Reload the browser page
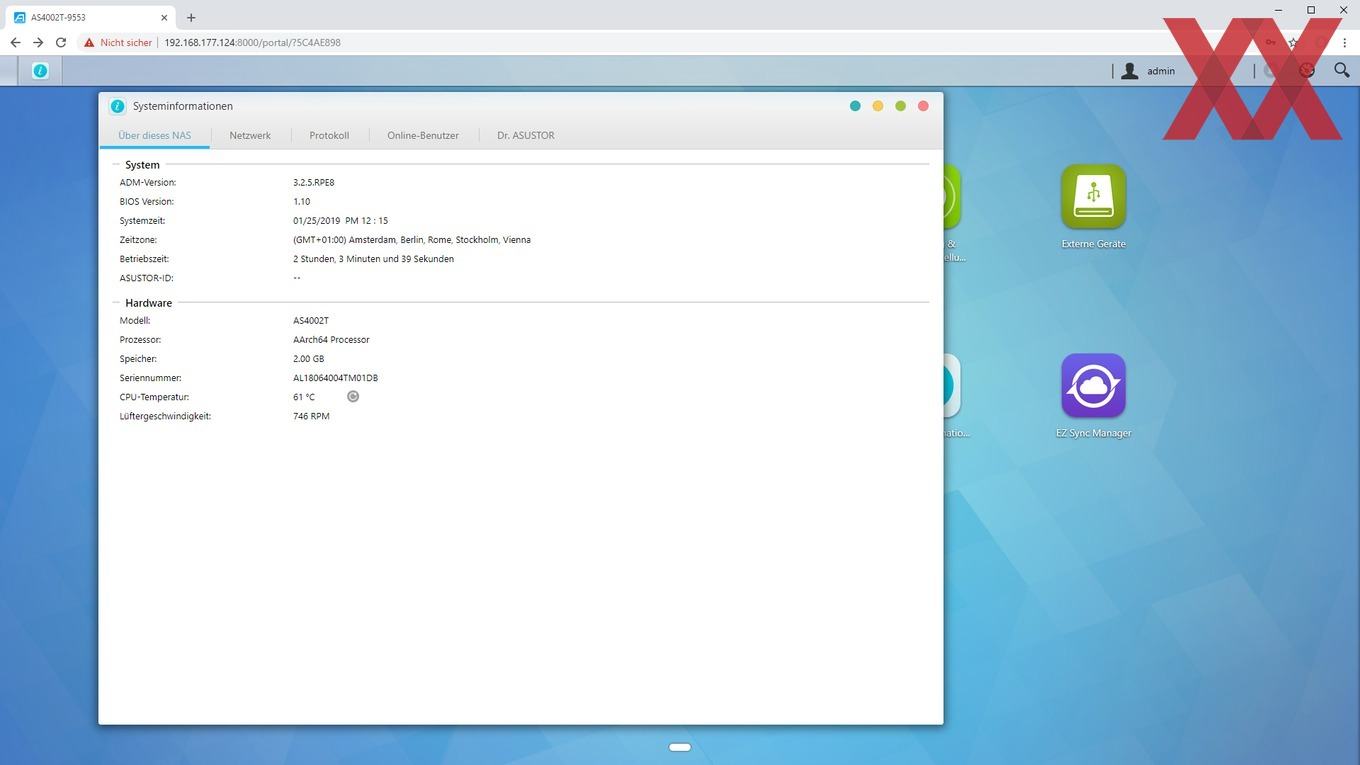The image size is (1360, 765). click(x=61, y=43)
